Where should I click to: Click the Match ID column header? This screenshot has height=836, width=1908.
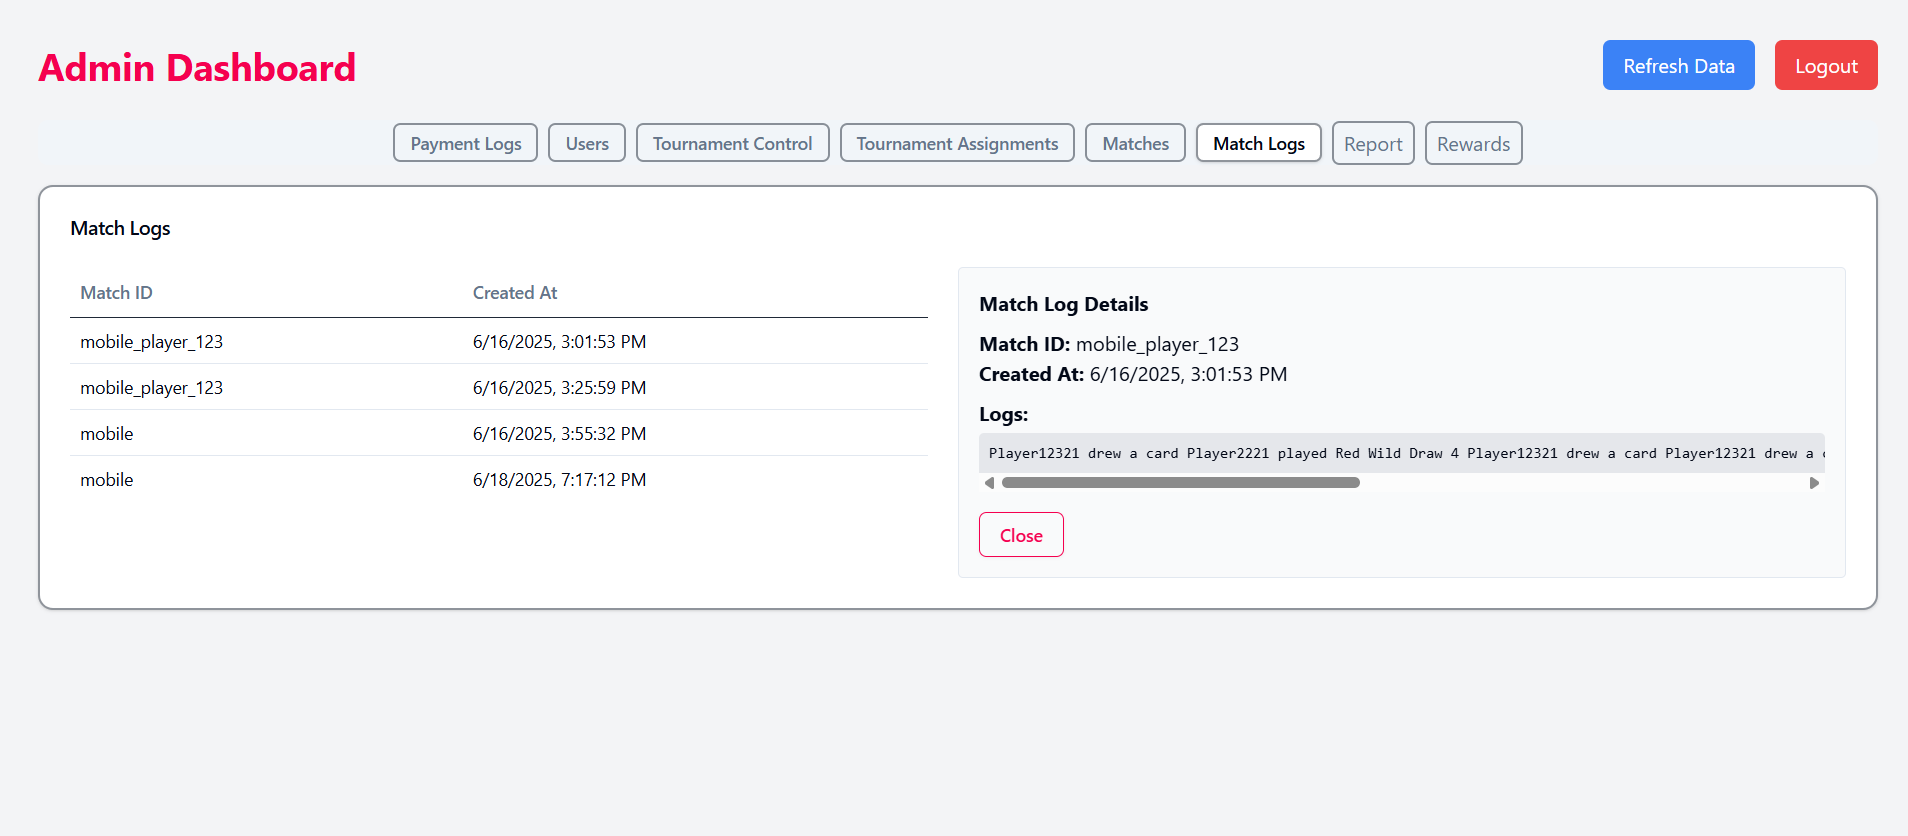(x=116, y=293)
